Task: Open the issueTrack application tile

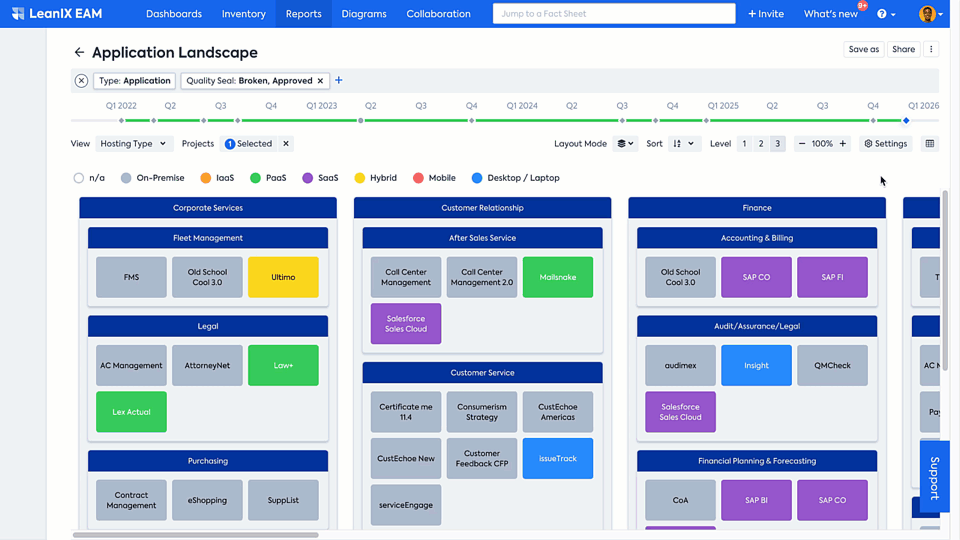Action: [558, 459]
